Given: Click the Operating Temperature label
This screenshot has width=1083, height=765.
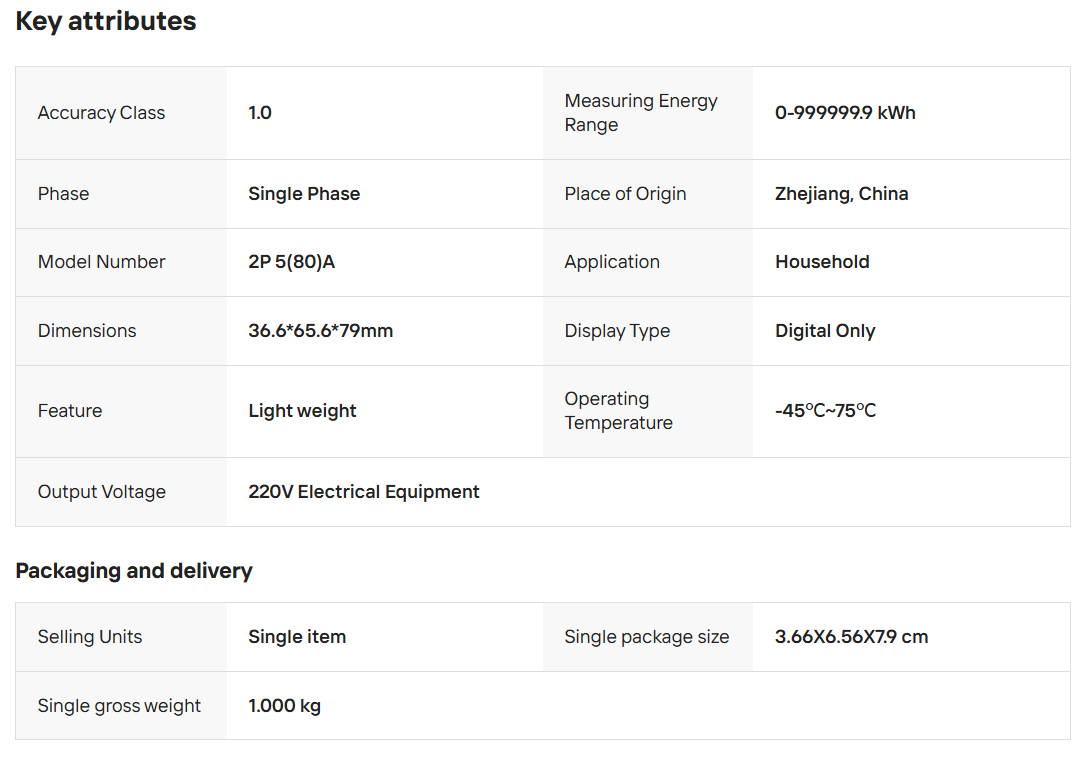Looking at the screenshot, I should pos(618,411).
